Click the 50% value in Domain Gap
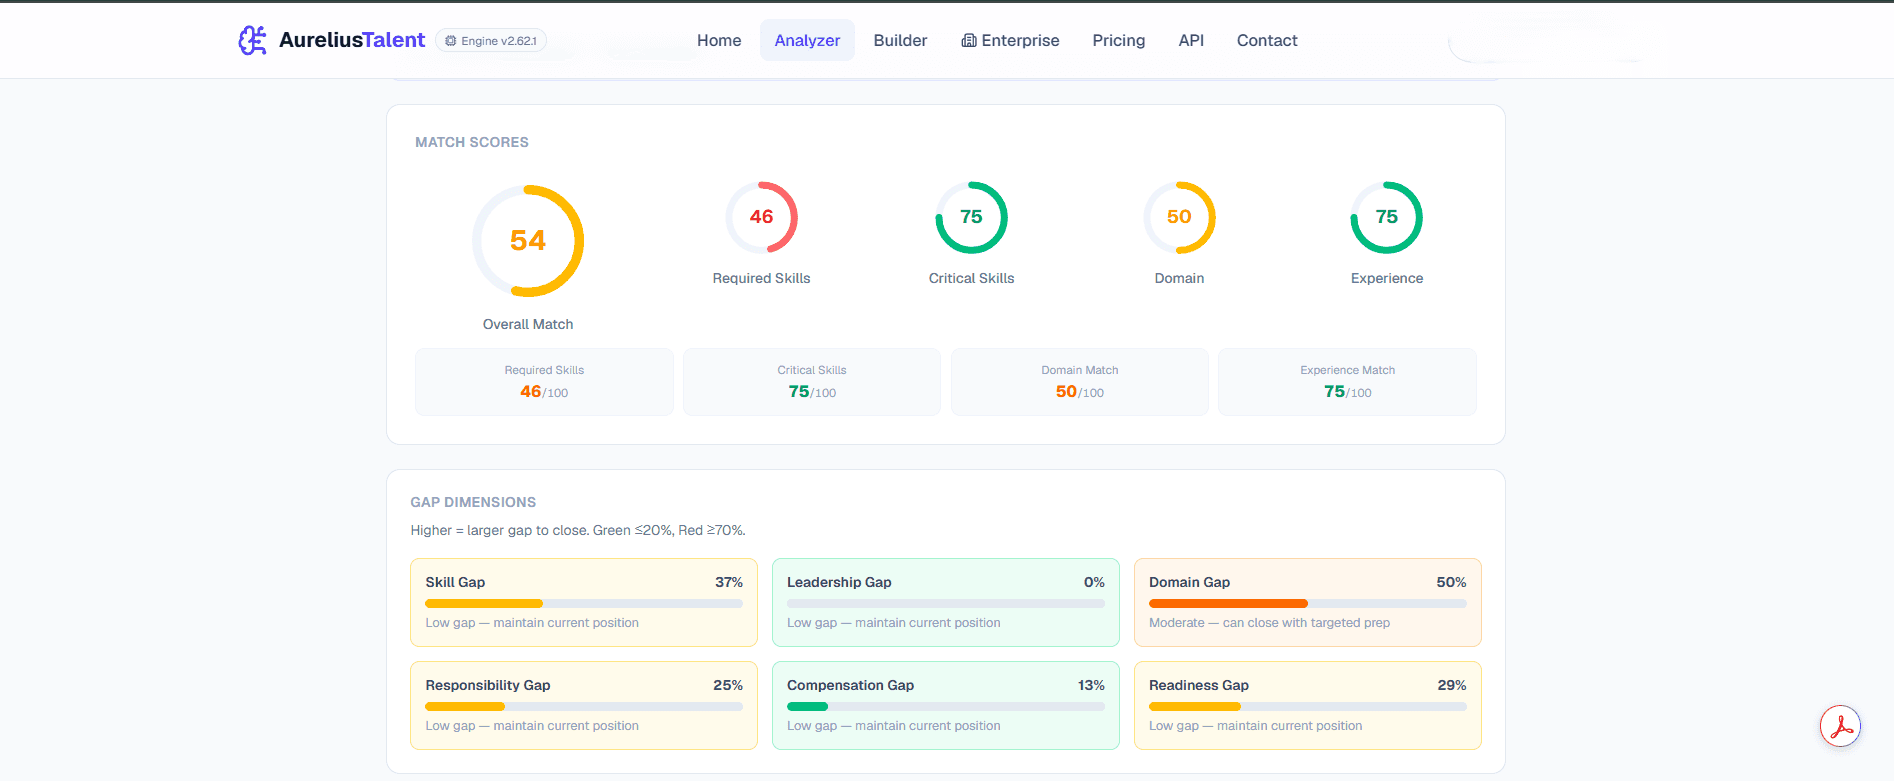Viewport: 1894px width, 781px height. (x=1451, y=582)
